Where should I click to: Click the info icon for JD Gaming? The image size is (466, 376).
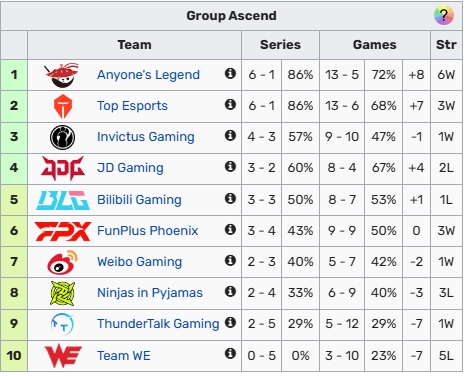(x=230, y=166)
